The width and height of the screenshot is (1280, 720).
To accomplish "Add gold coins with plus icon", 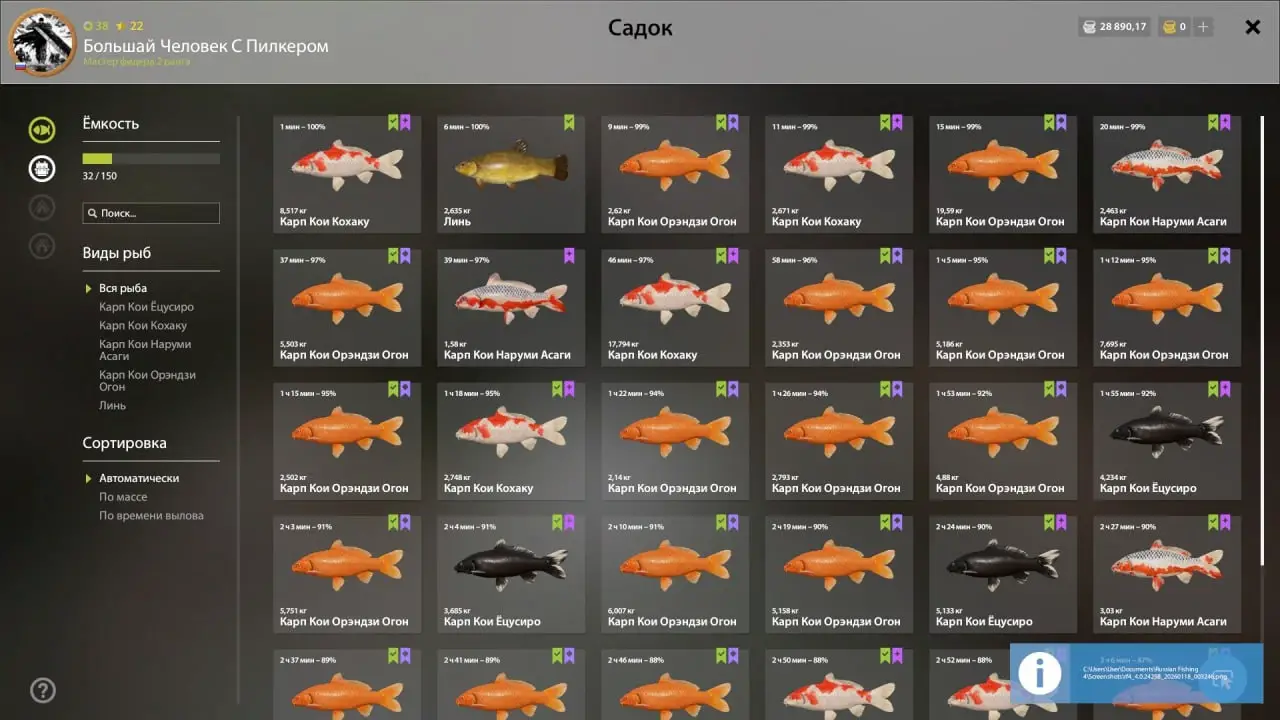I will [x=1203, y=27].
